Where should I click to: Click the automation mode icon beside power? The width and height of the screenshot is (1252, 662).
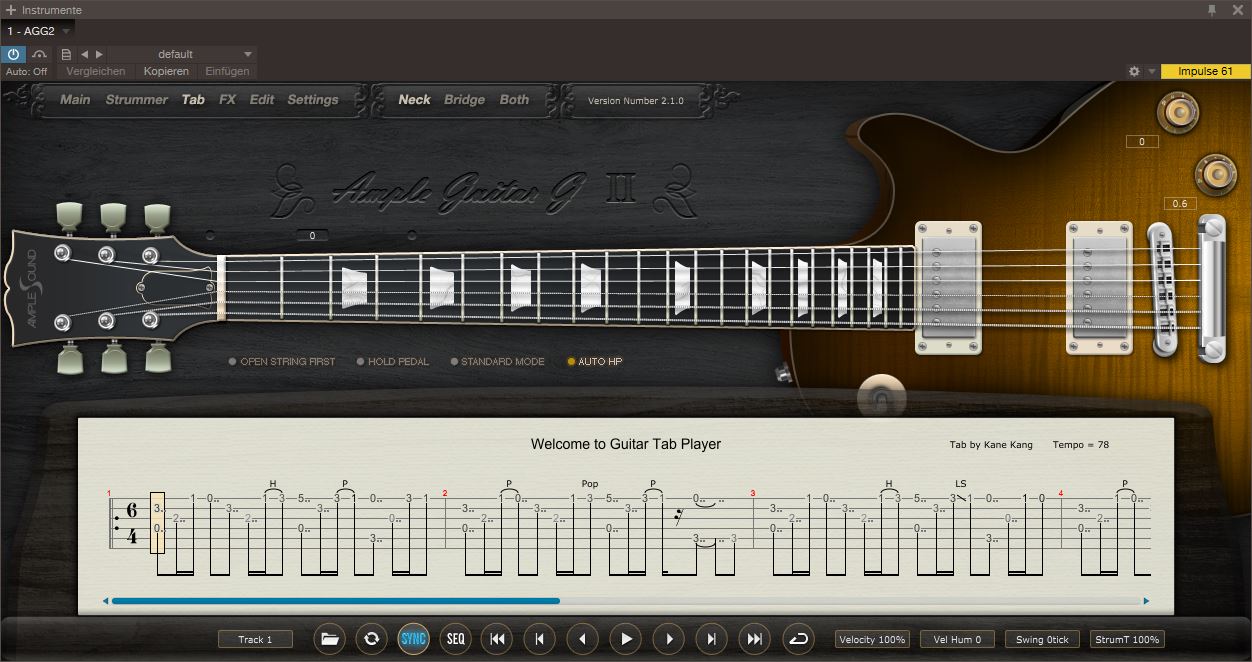(x=39, y=54)
